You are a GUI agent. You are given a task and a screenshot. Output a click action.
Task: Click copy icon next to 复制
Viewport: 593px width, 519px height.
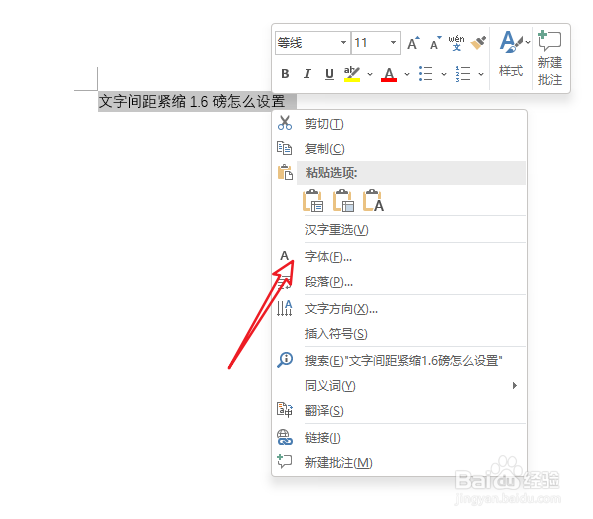[284, 148]
